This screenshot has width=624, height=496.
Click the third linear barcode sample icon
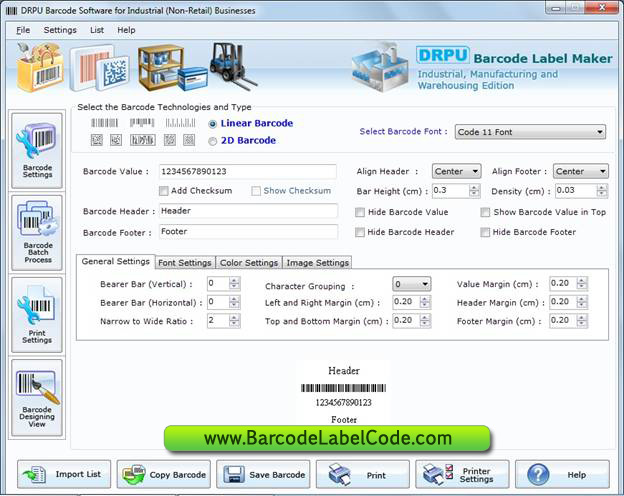(x=180, y=123)
